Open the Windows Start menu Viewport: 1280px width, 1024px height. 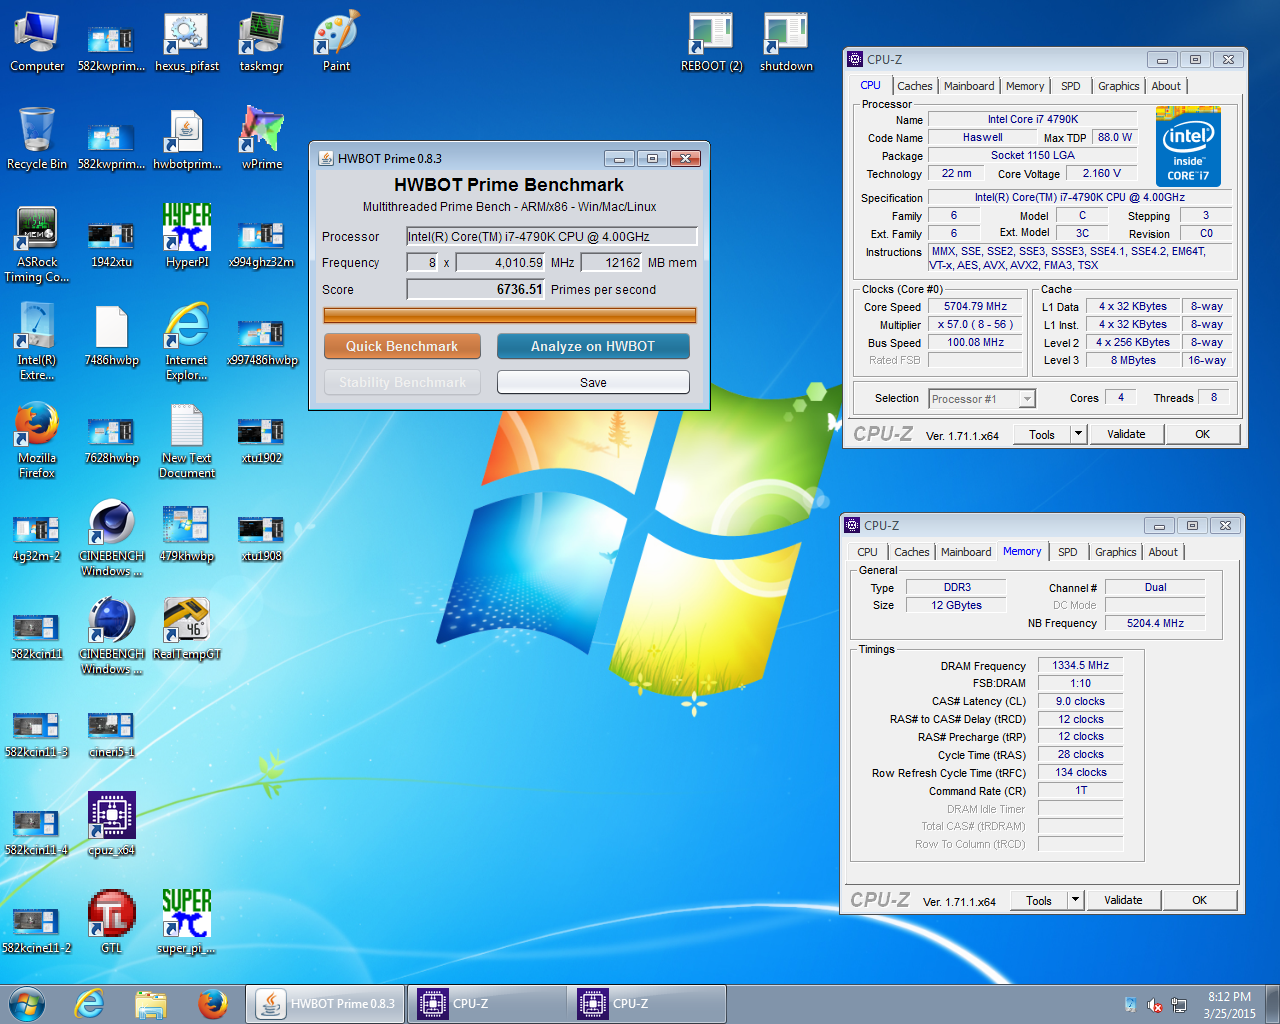(27, 1004)
